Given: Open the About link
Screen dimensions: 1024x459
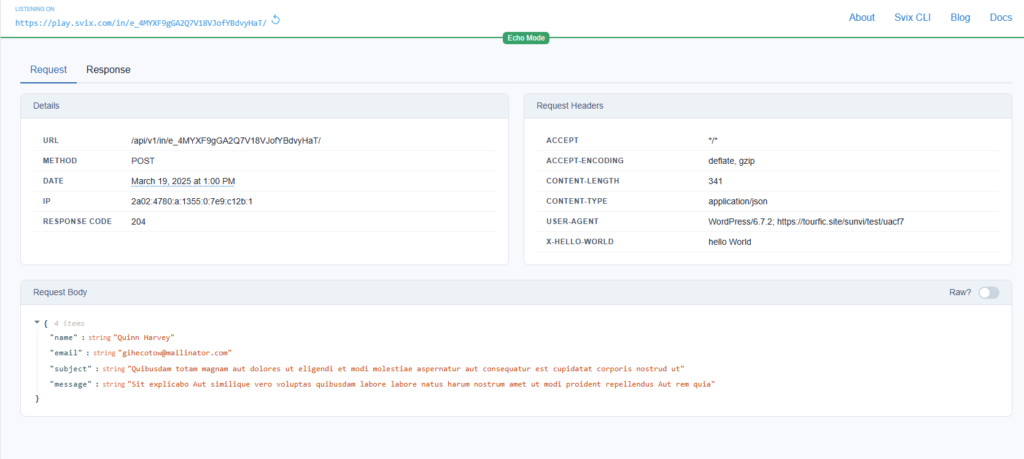Looking at the screenshot, I should click(861, 18).
